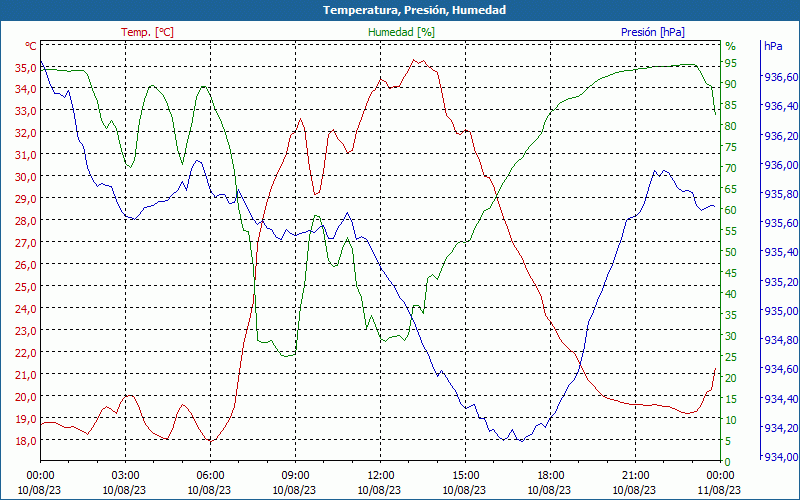Click the '18:00' time axis label
800x500 pixels.
coord(550,476)
